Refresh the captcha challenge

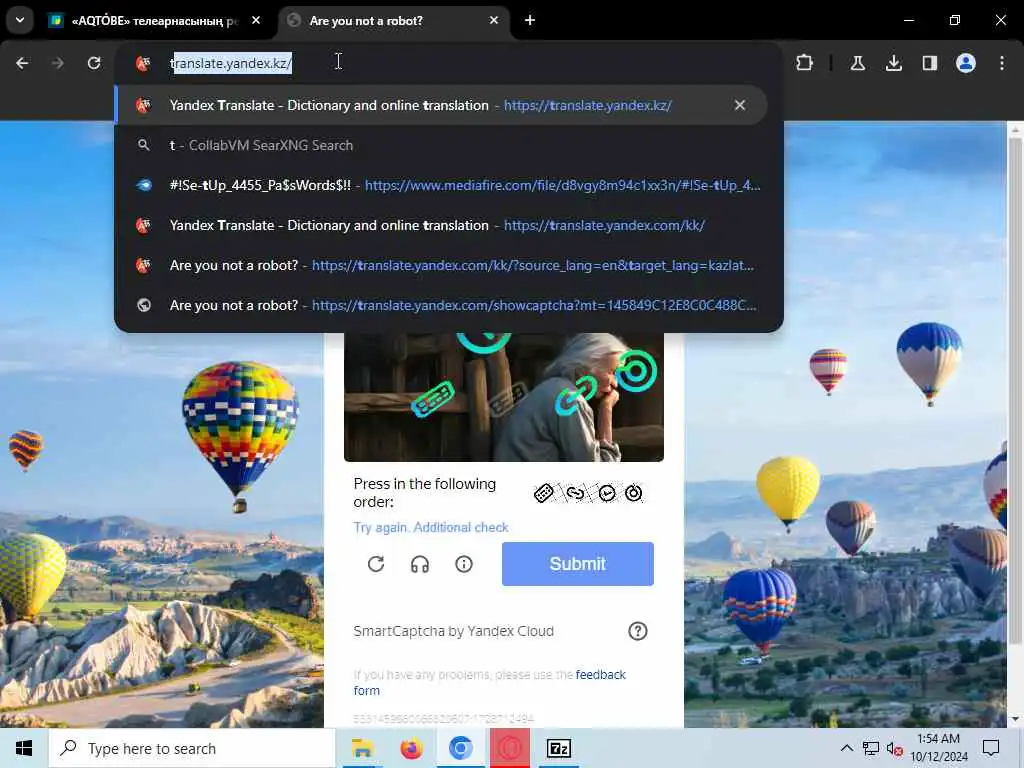(x=376, y=564)
